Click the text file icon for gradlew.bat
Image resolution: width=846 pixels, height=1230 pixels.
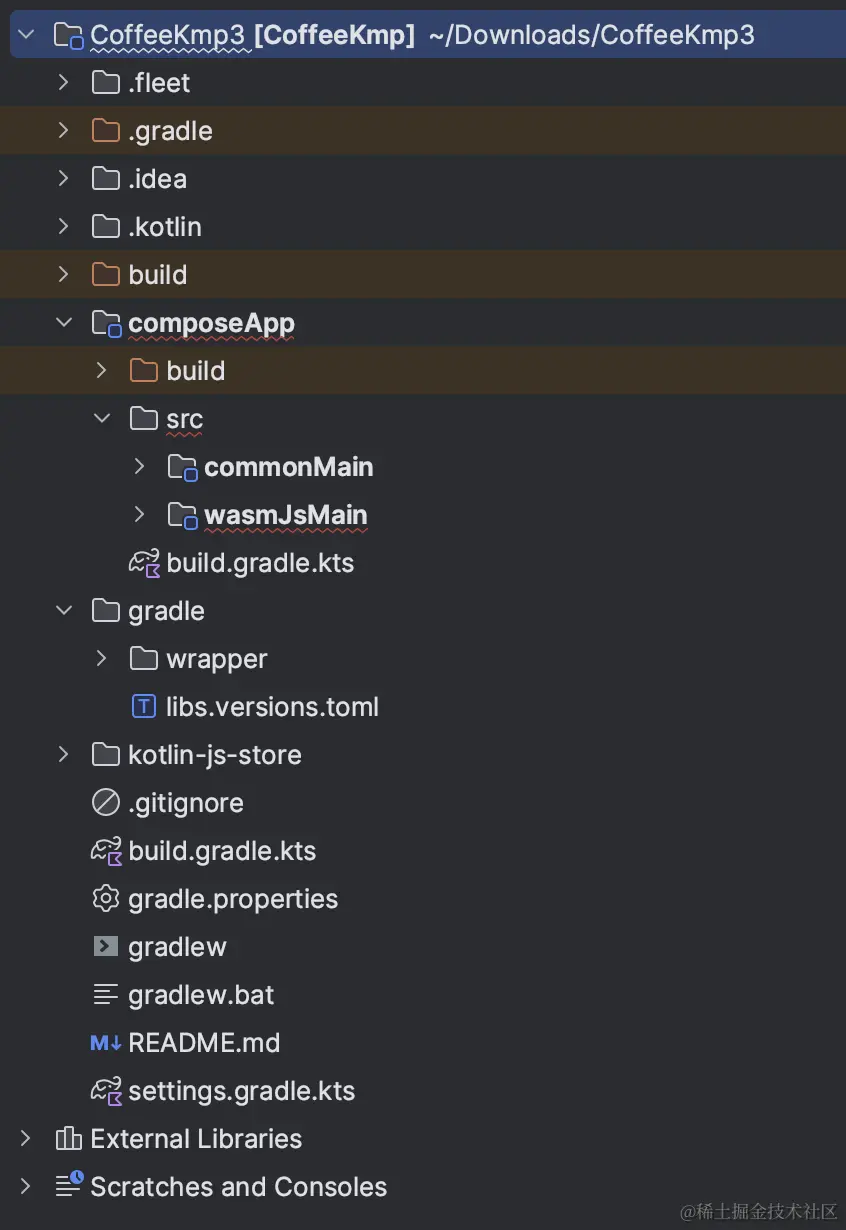[x=105, y=994]
